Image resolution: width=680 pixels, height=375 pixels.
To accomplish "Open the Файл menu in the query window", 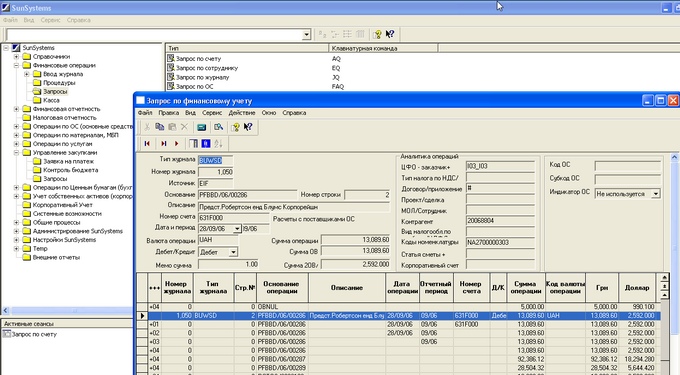I will (x=145, y=113).
